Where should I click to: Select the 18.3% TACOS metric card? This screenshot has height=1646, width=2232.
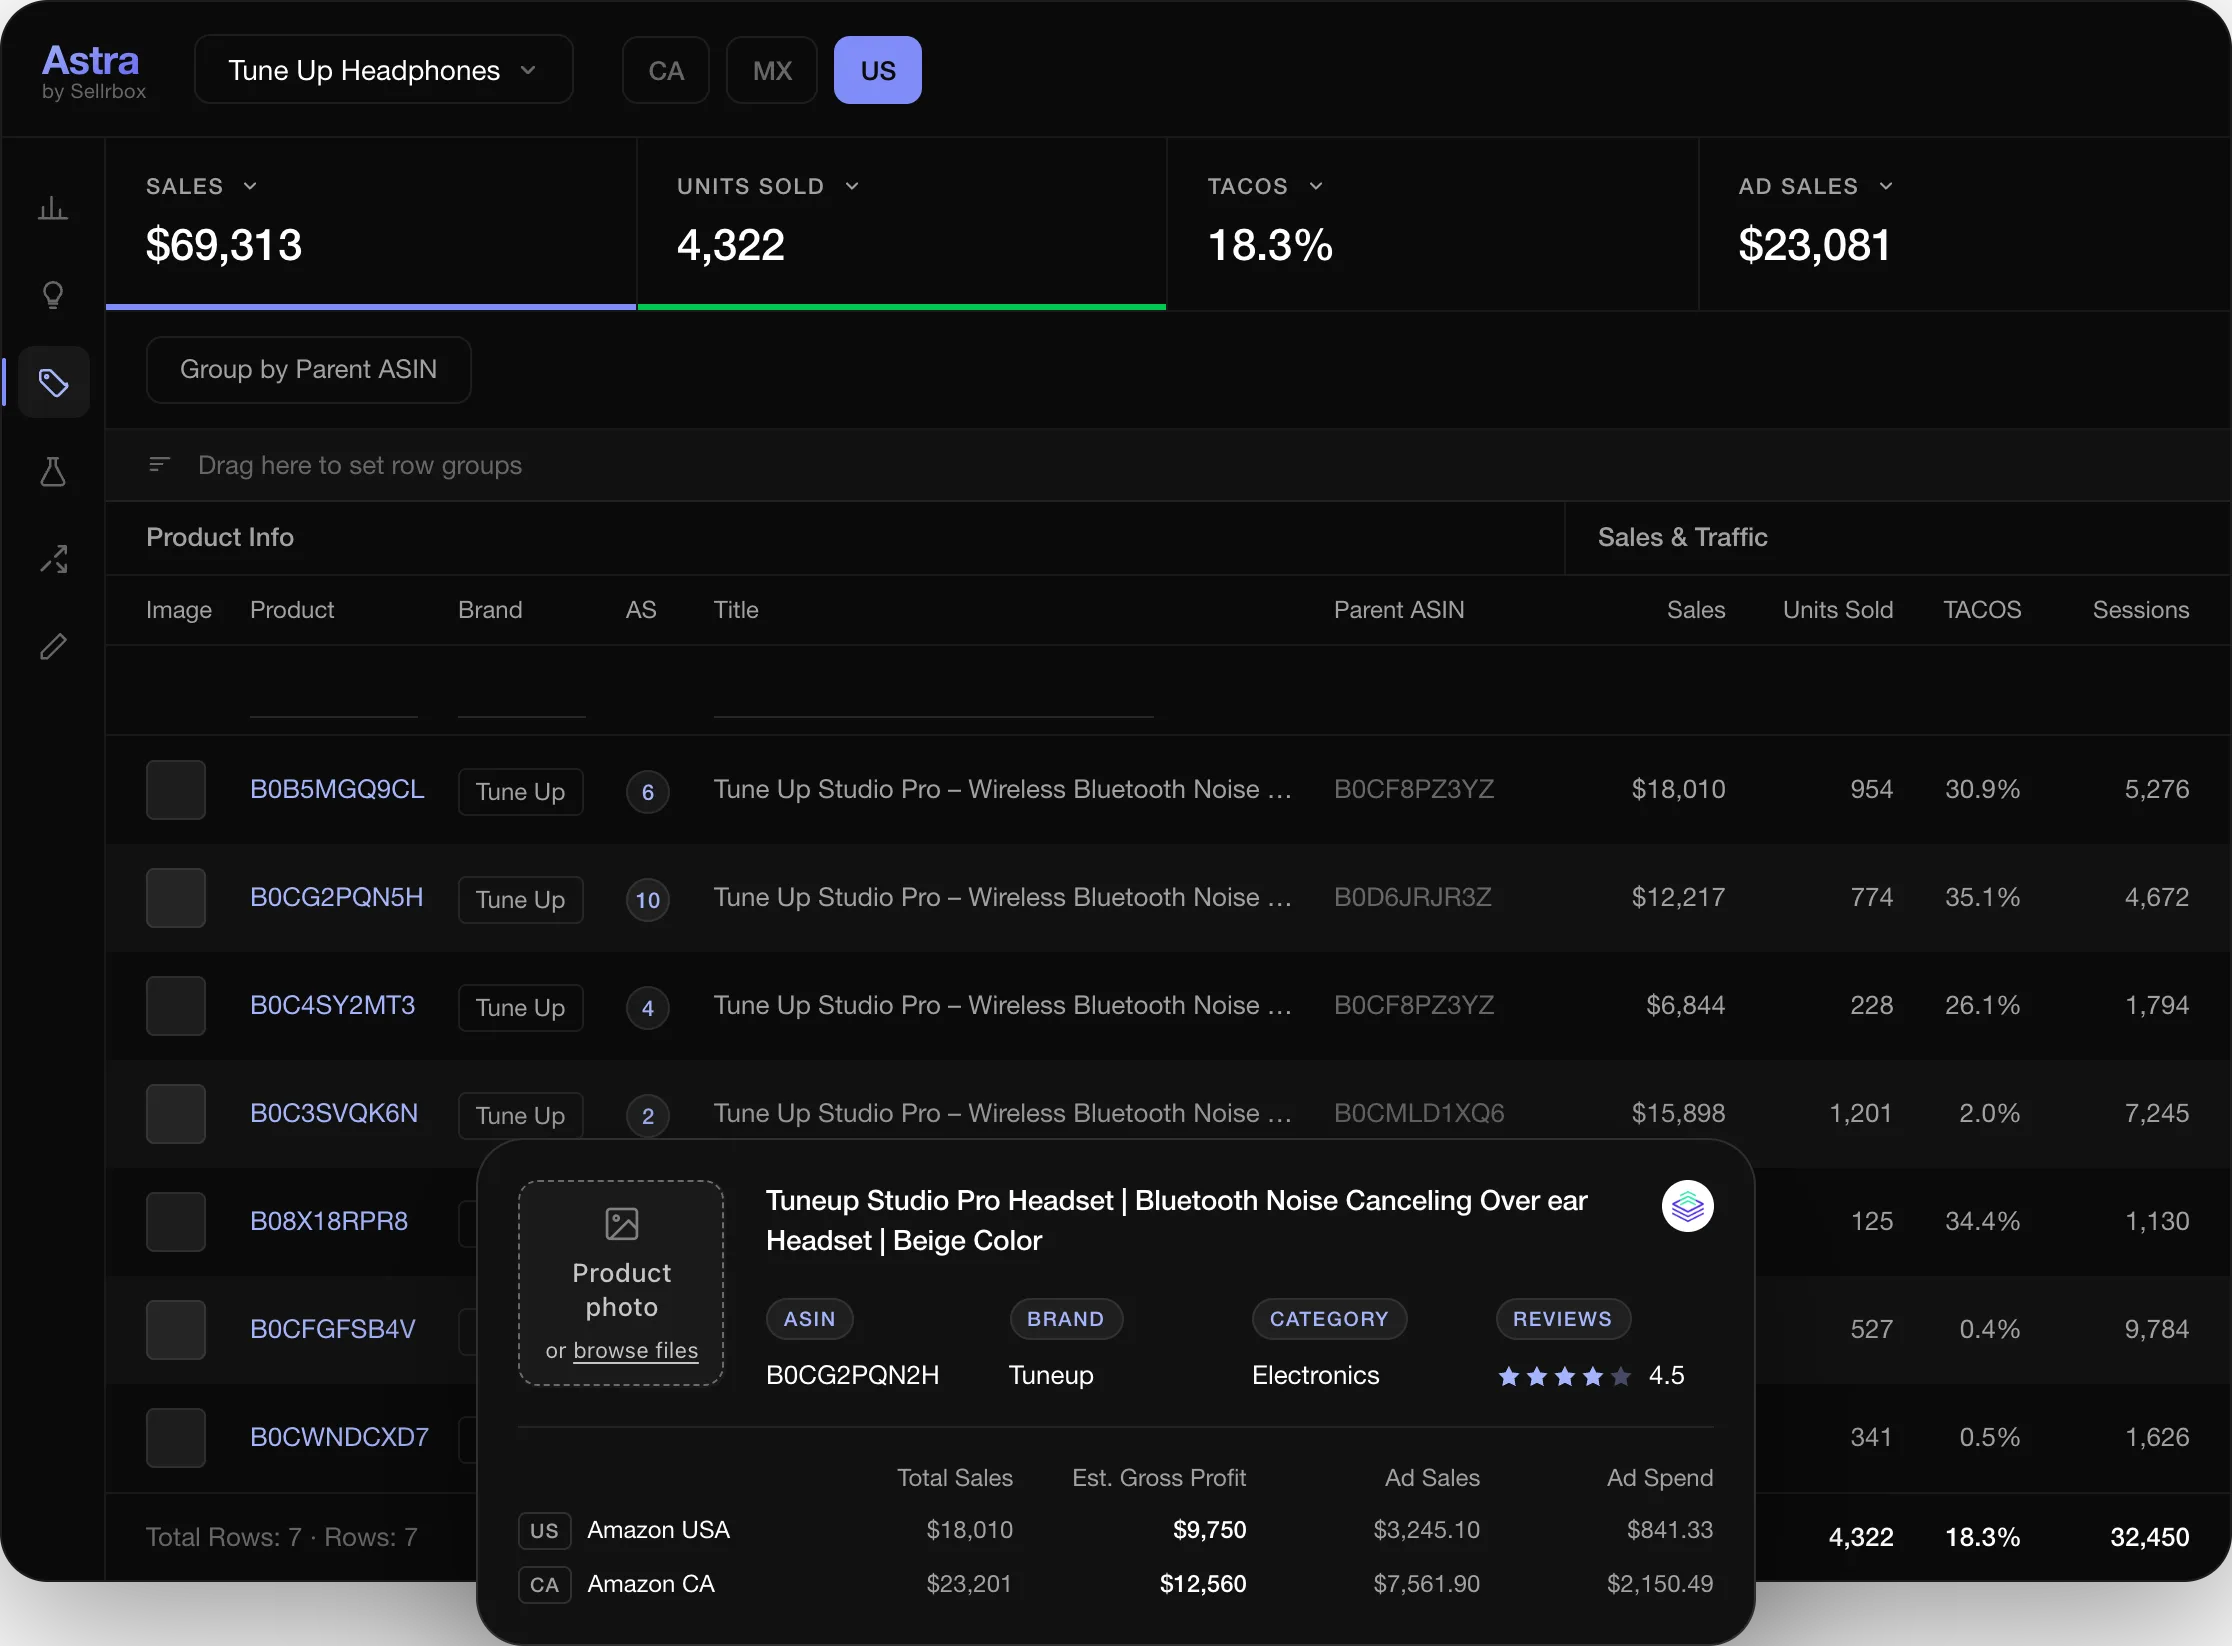1433,224
